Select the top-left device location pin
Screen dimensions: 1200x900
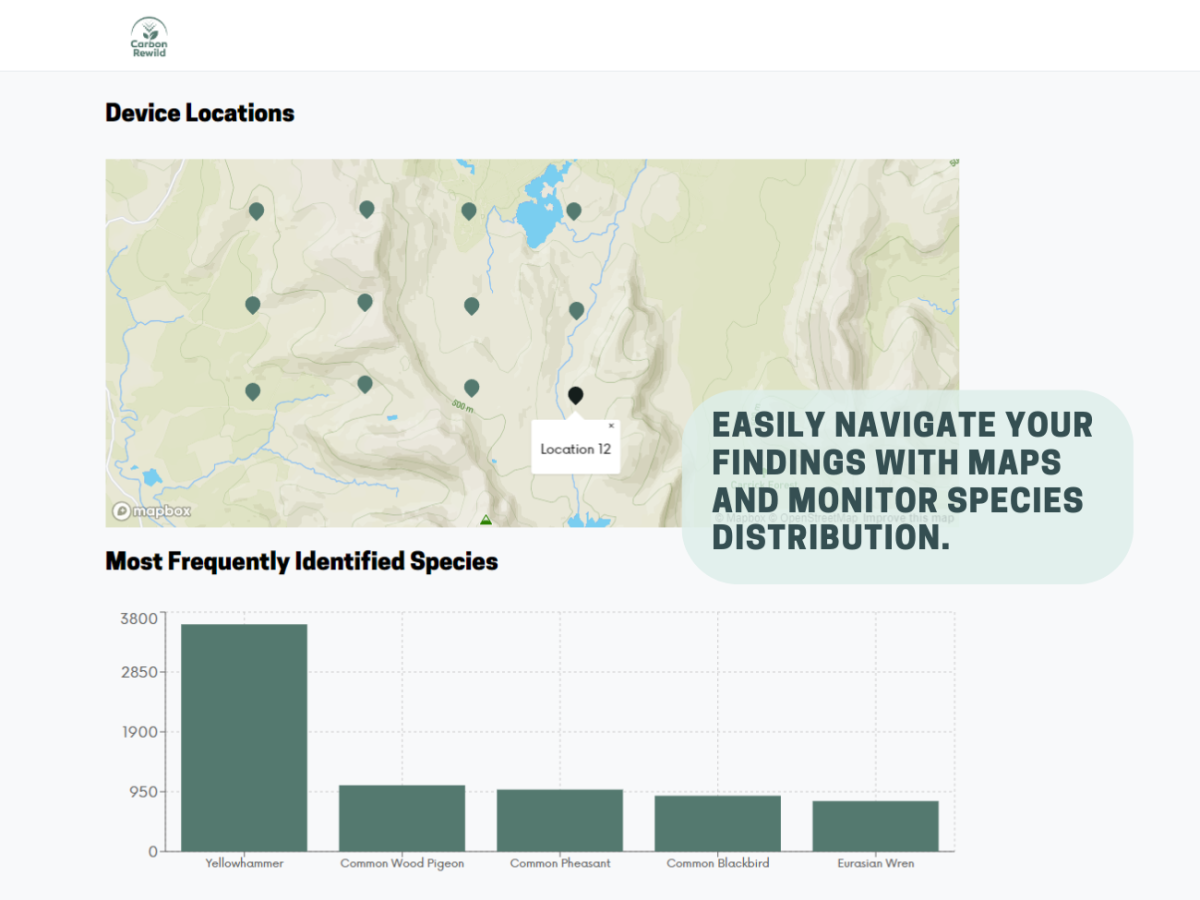256,209
